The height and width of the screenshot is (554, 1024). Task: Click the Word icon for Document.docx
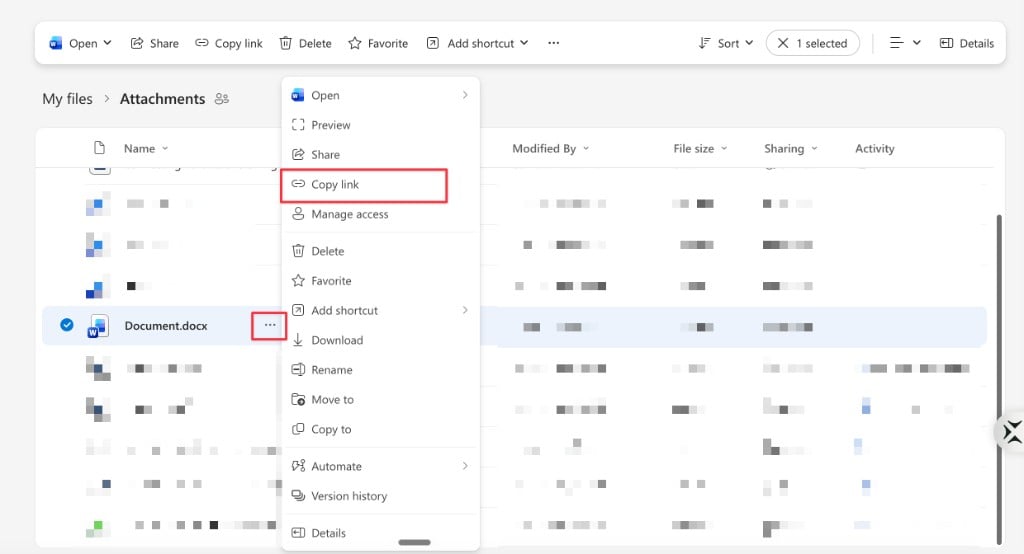click(x=98, y=326)
